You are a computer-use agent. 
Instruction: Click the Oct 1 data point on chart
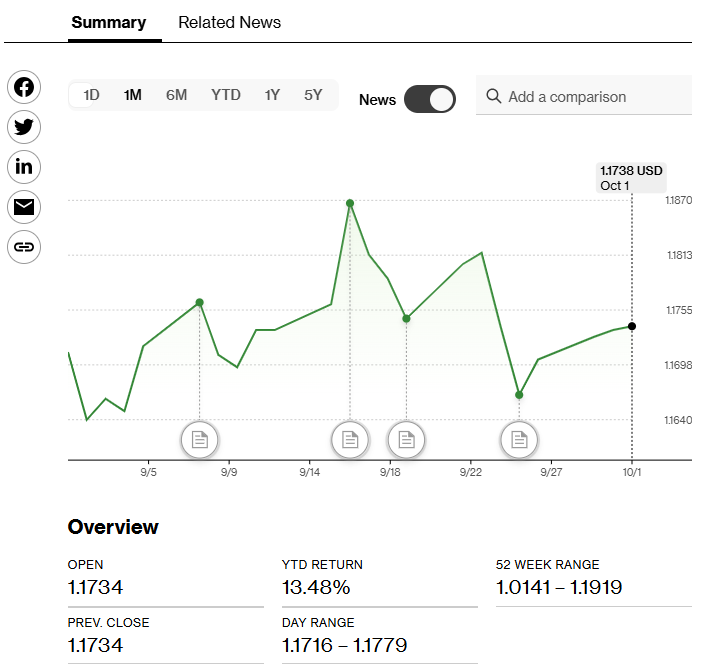(631, 326)
